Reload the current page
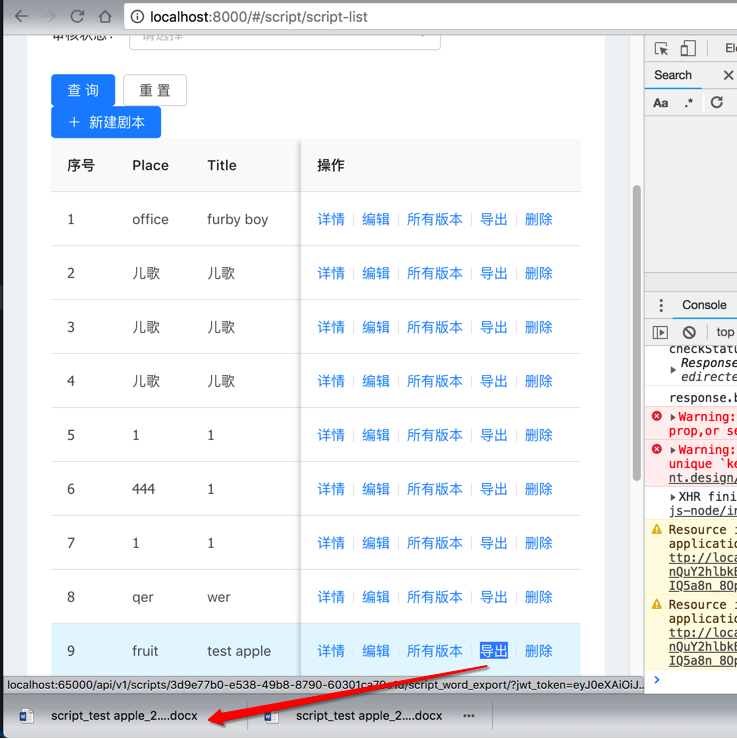The width and height of the screenshot is (737, 739). [x=77, y=17]
